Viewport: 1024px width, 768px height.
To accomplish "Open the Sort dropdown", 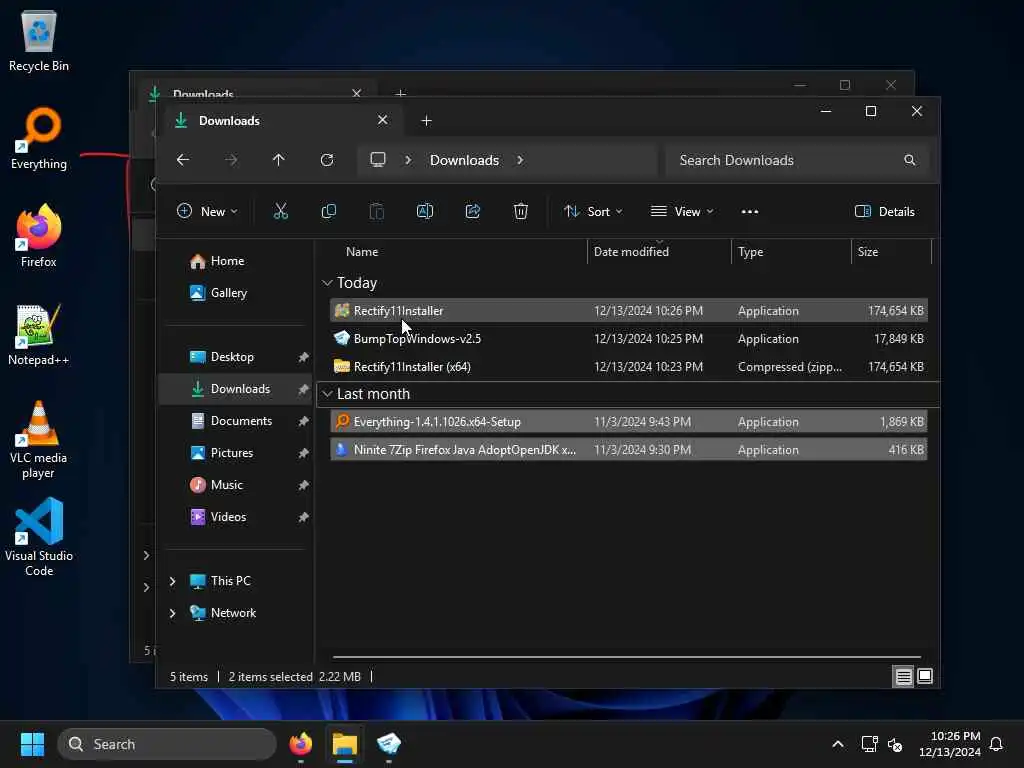I will 593,211.
